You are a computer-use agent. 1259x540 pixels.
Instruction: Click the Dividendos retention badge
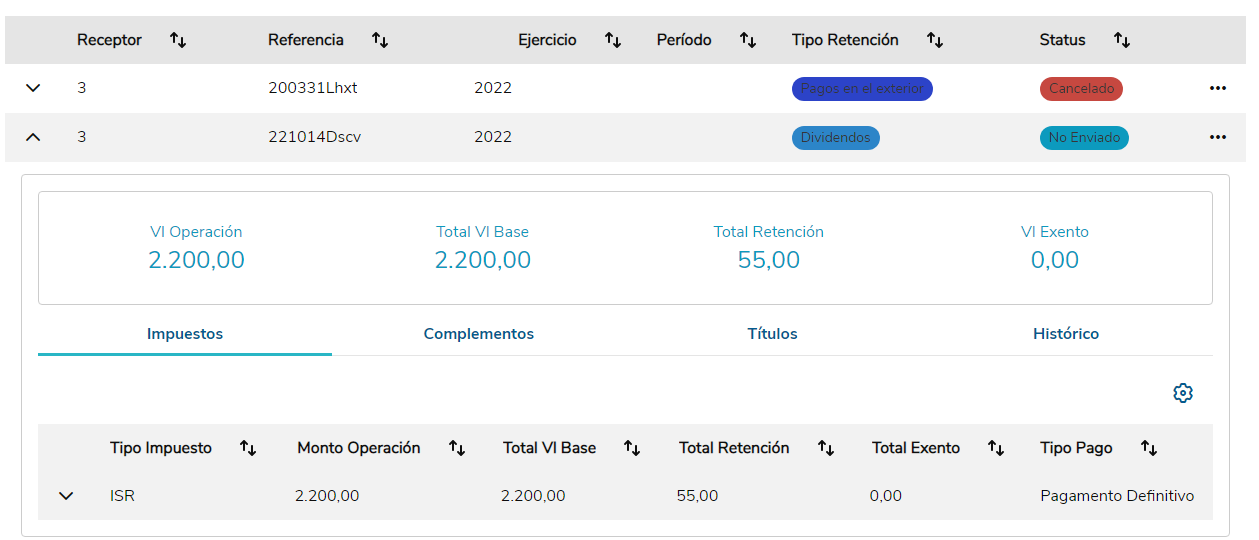click(x=836, y=137)
